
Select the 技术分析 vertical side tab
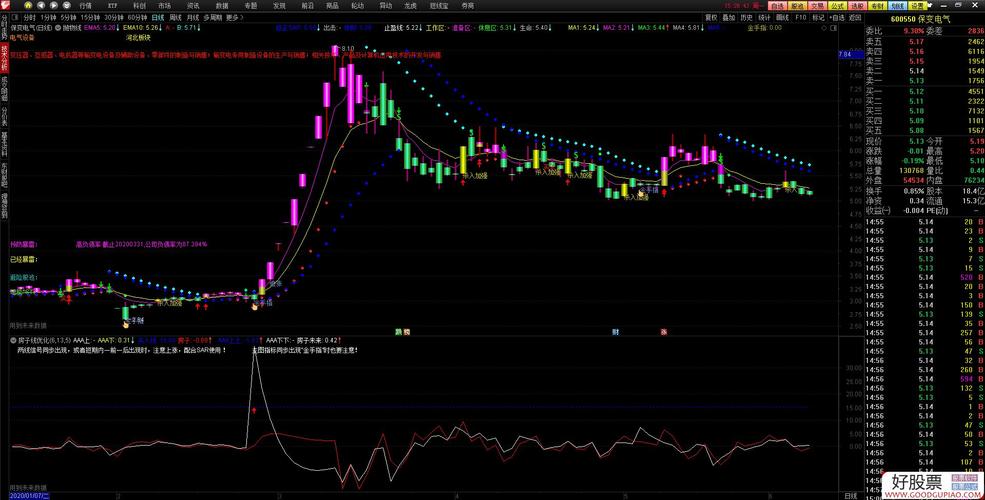click(4, 58)
